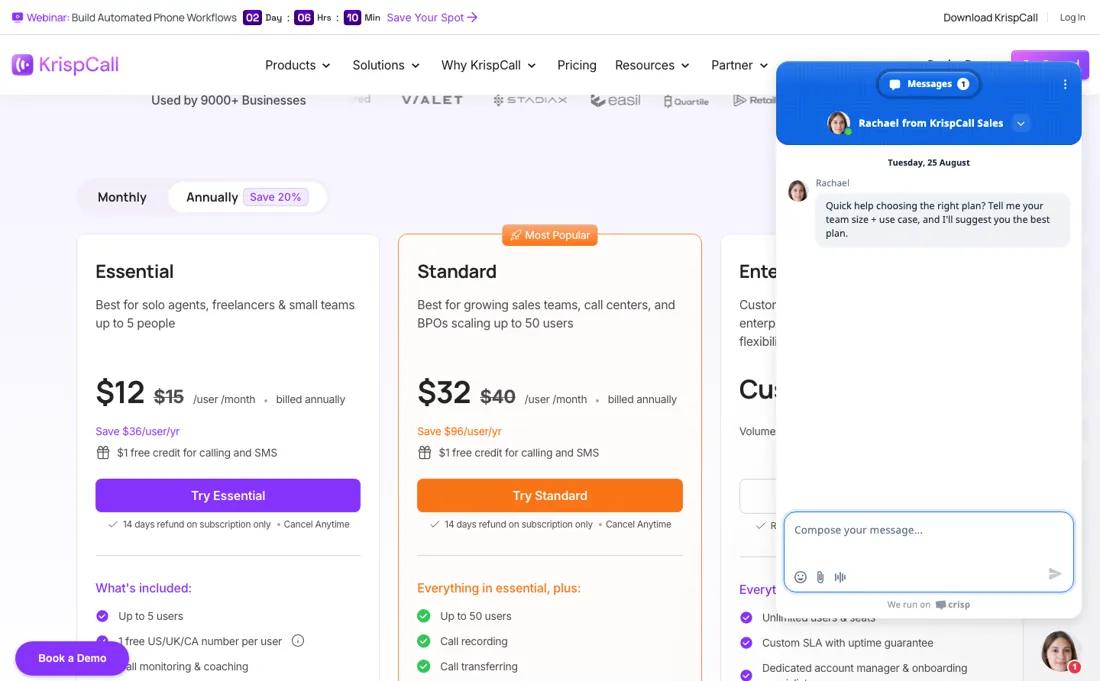Click the webinar video icon in top banner
The width and height of the screenshot is (1100, 681).
pos(17,17)
